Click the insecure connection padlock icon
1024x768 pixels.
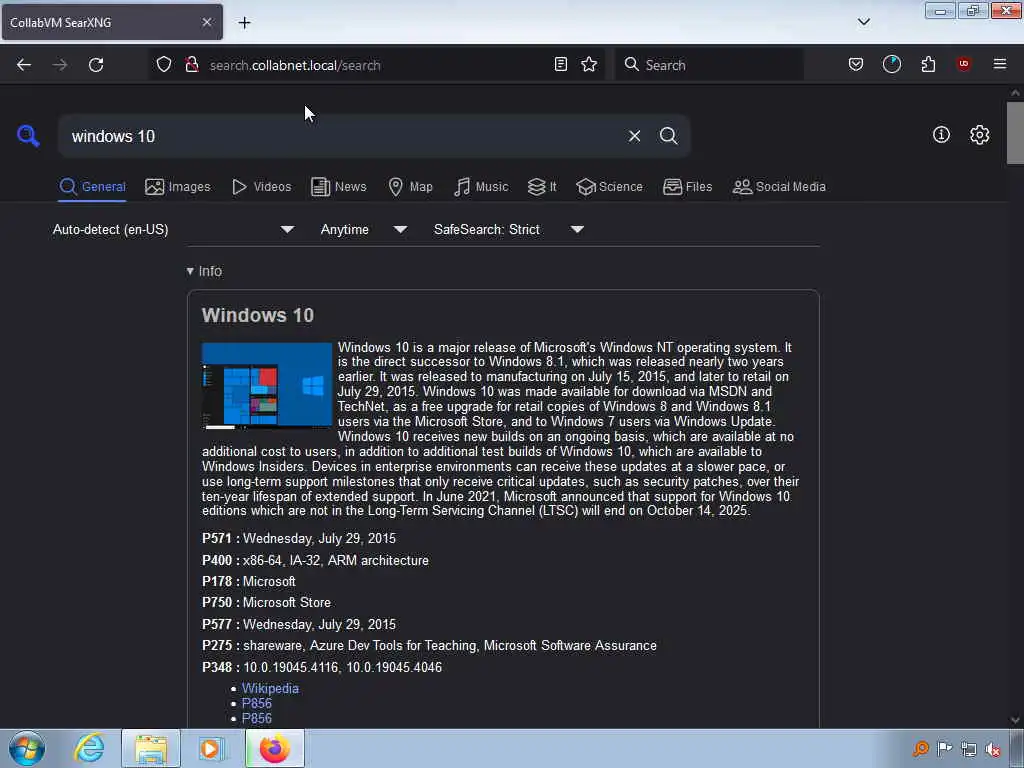coord(192,64)
